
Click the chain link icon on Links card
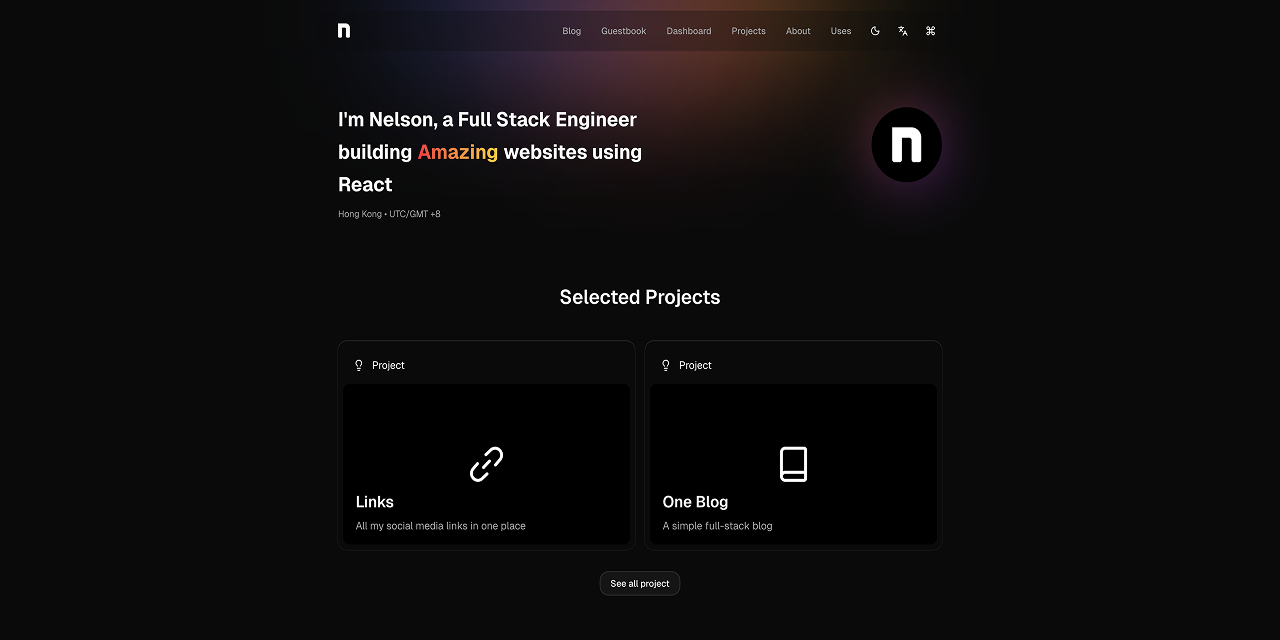pos(487,464)
